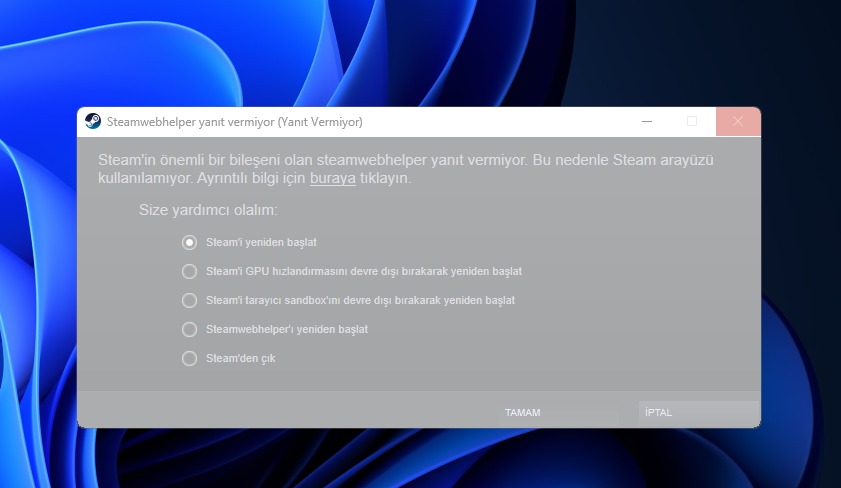Click the "Size yardımcı olalım:" heading text
Viewport: 841px width, 488px height.
pos(208,210)
